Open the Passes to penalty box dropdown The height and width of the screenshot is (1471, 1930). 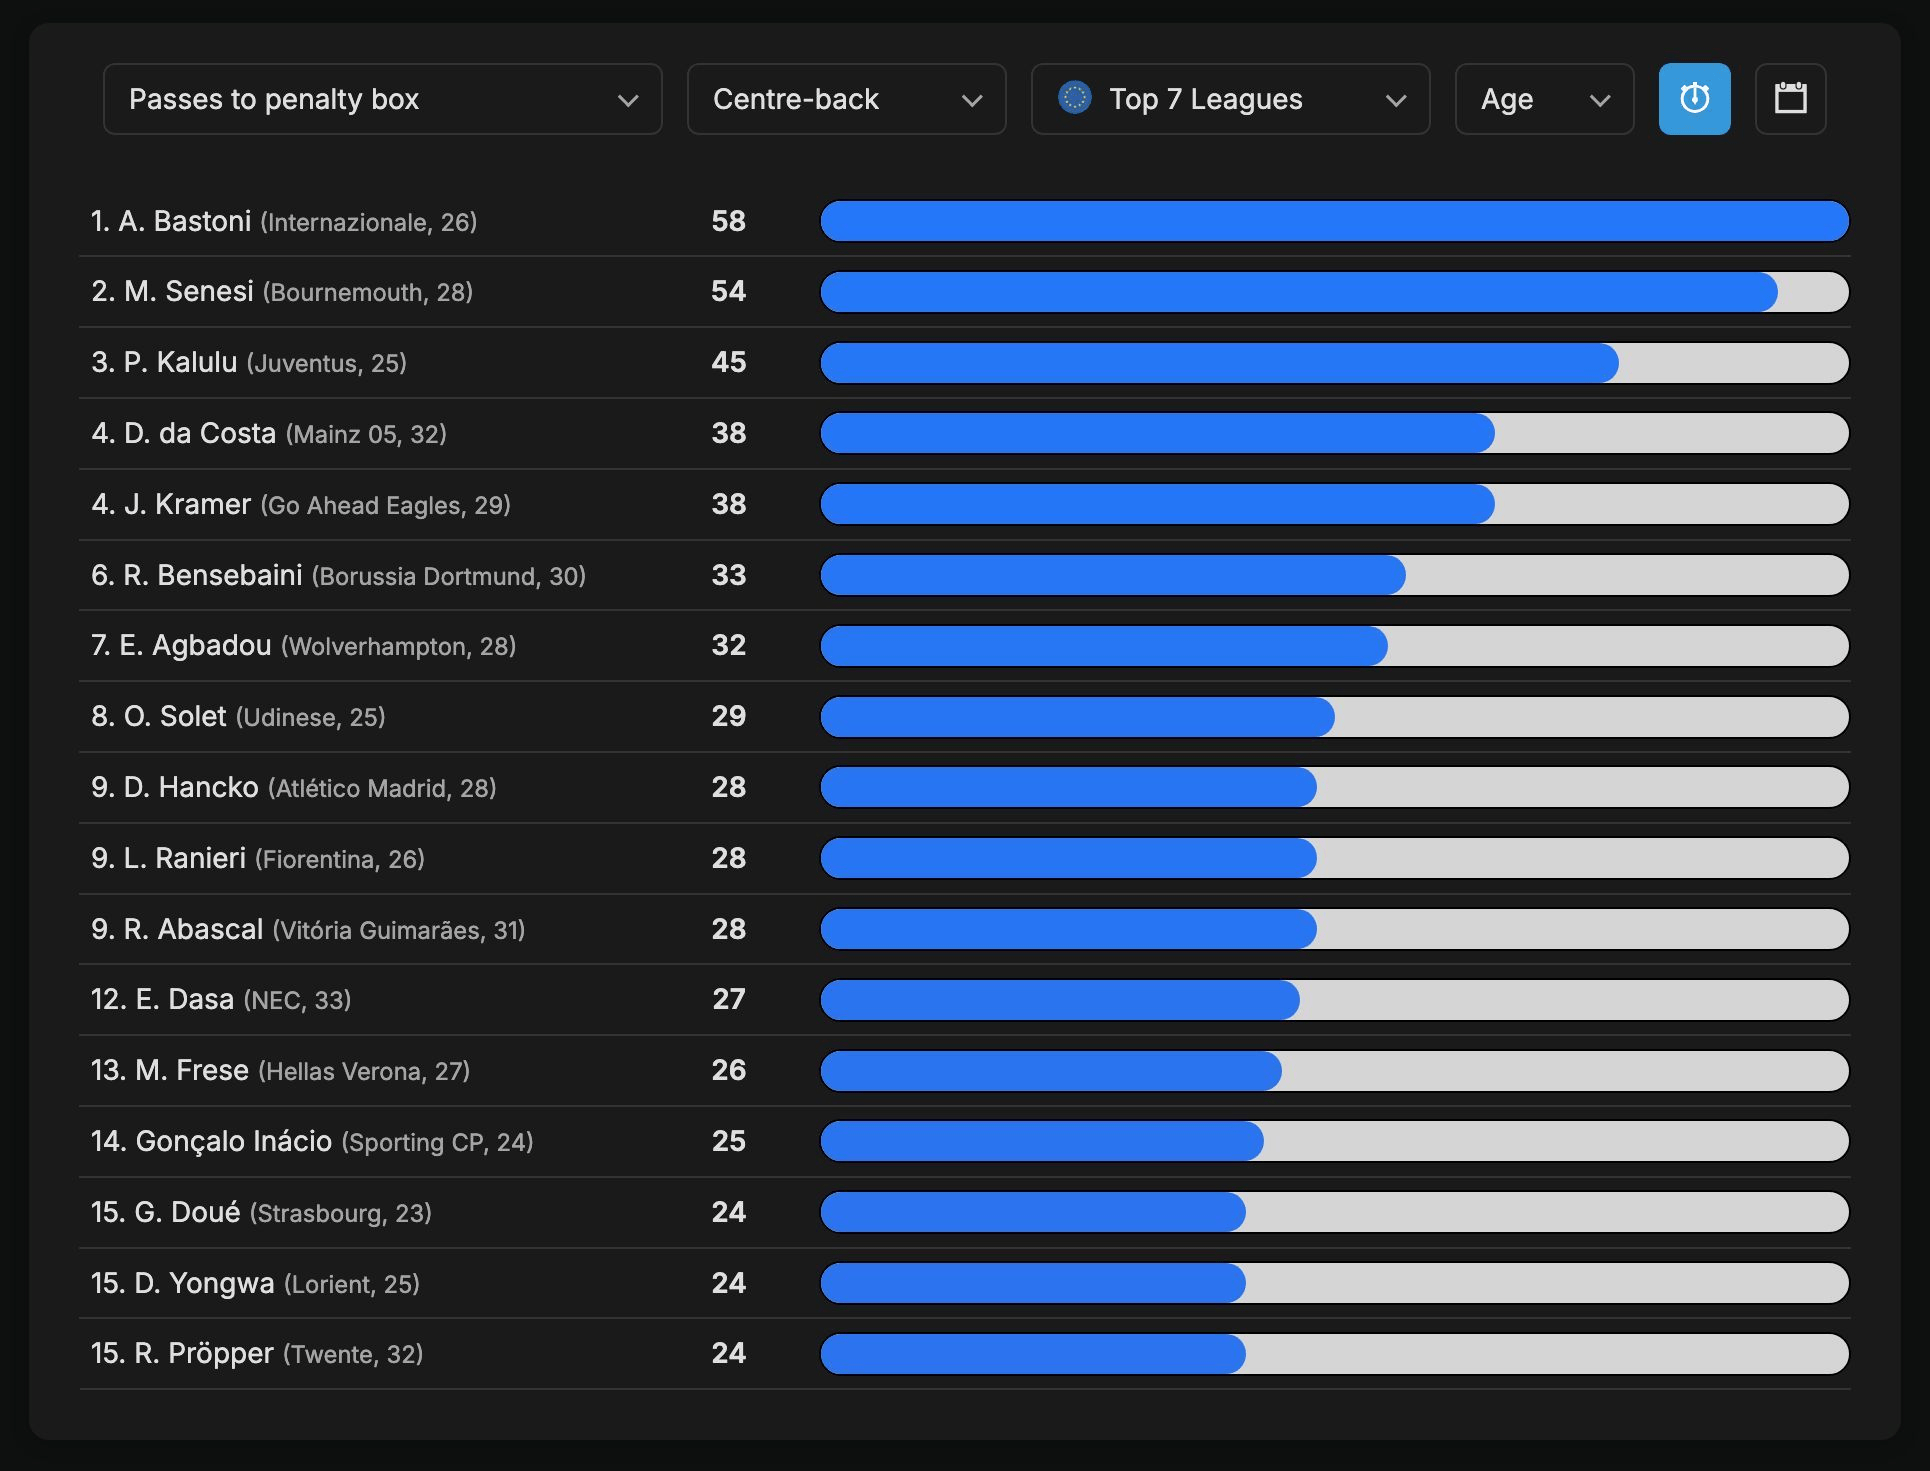coord(382,99)
